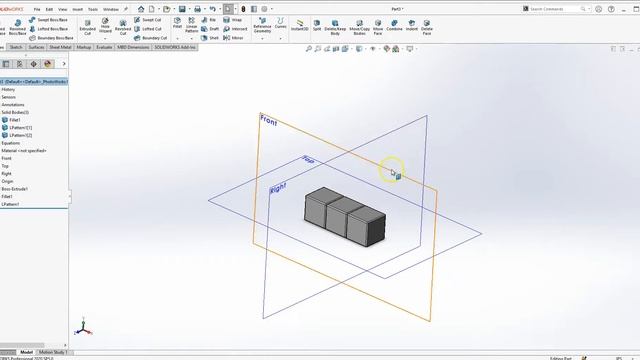
Task: Open the Tools menu
Action: [93, 9]
